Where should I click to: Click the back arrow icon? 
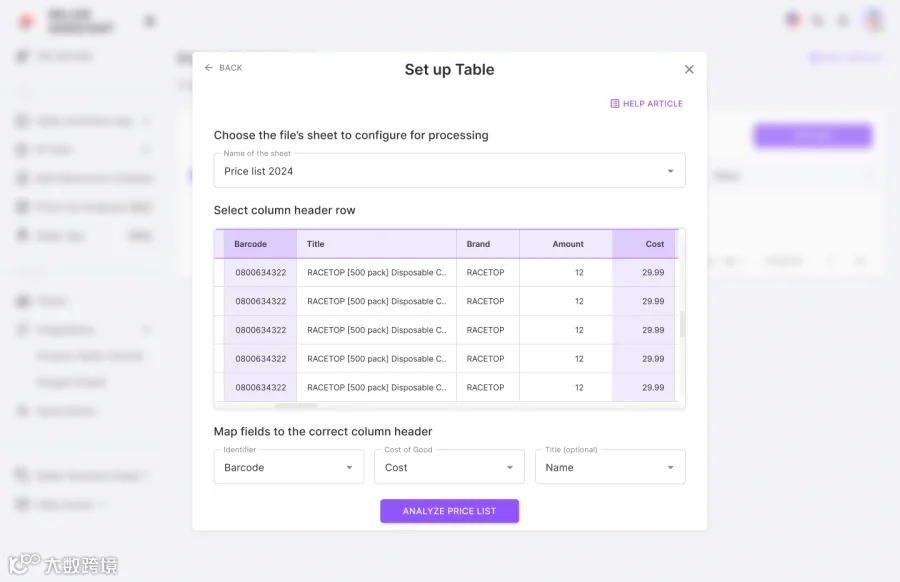[209, 68]
